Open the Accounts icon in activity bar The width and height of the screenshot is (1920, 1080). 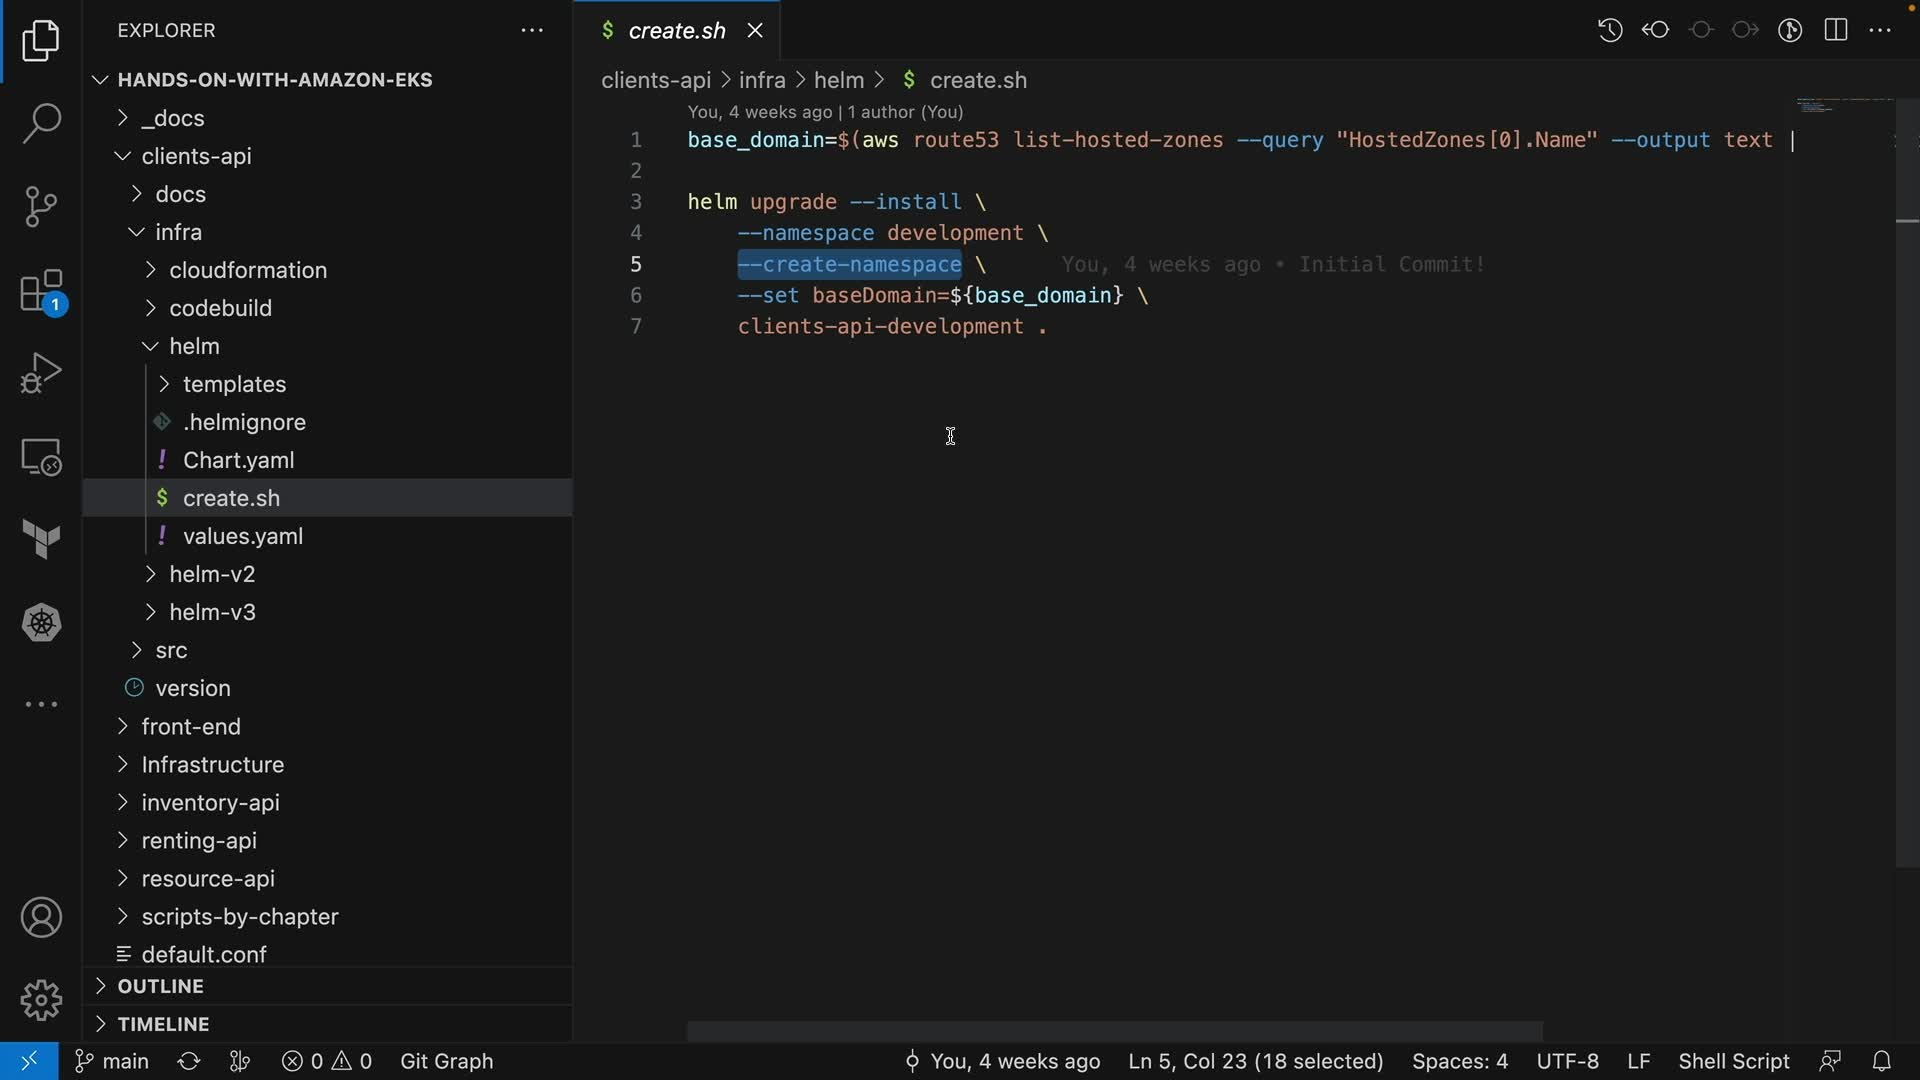click(41, 918)
